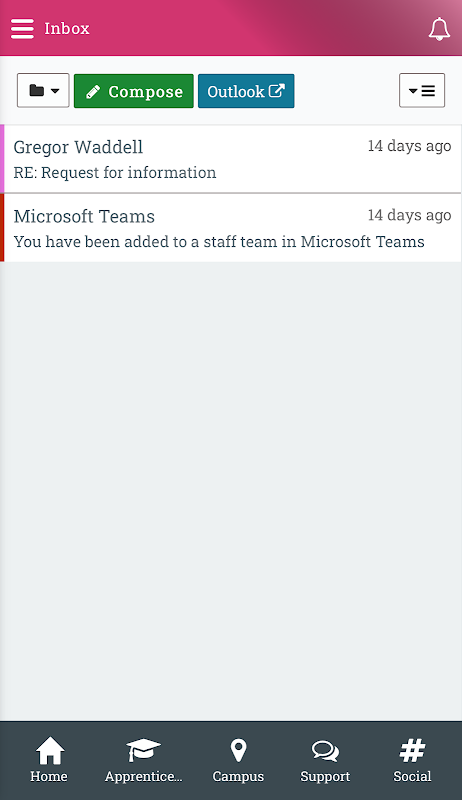Select the staff team added notification text

pyautogui.click(x=219, y=241)
